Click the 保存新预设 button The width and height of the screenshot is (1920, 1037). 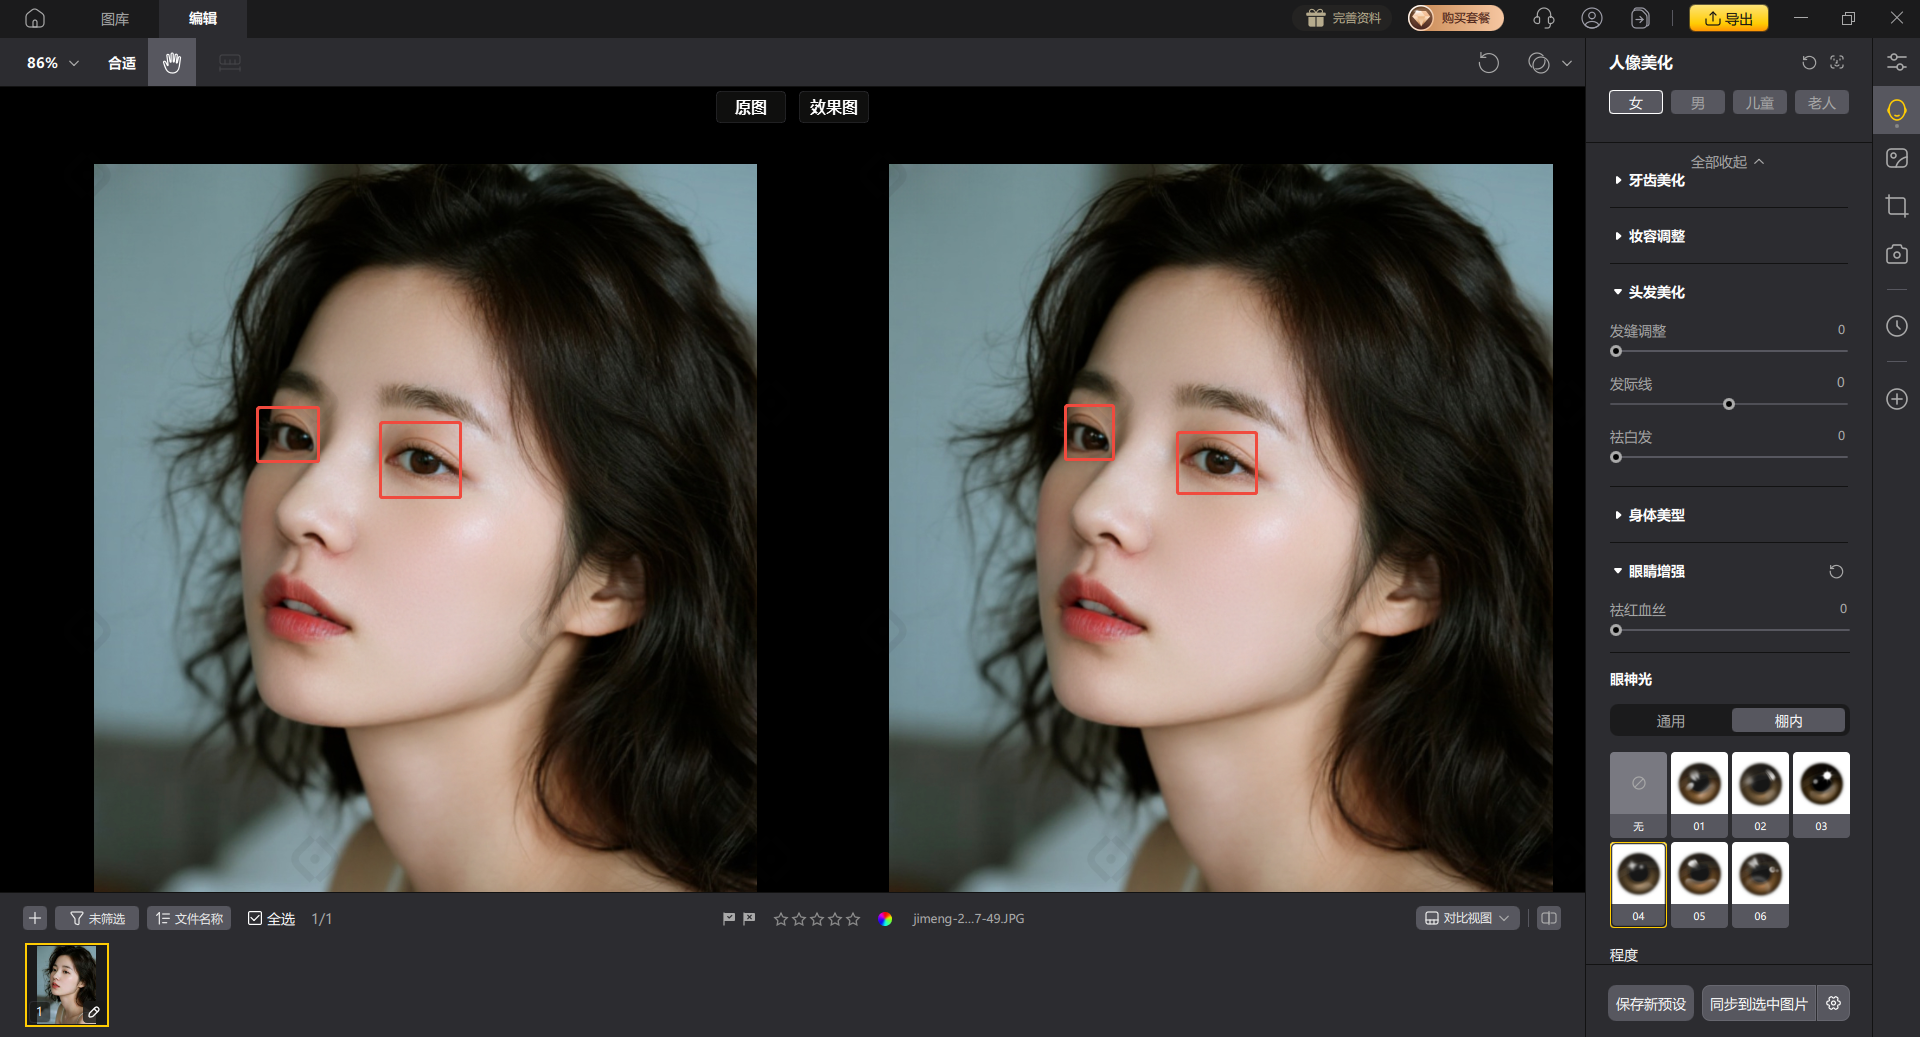coord(1650,1004)
